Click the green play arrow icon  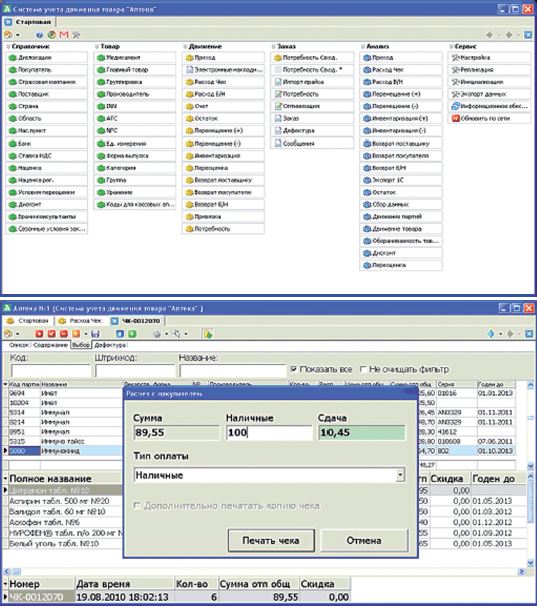[x=132, y=334]
